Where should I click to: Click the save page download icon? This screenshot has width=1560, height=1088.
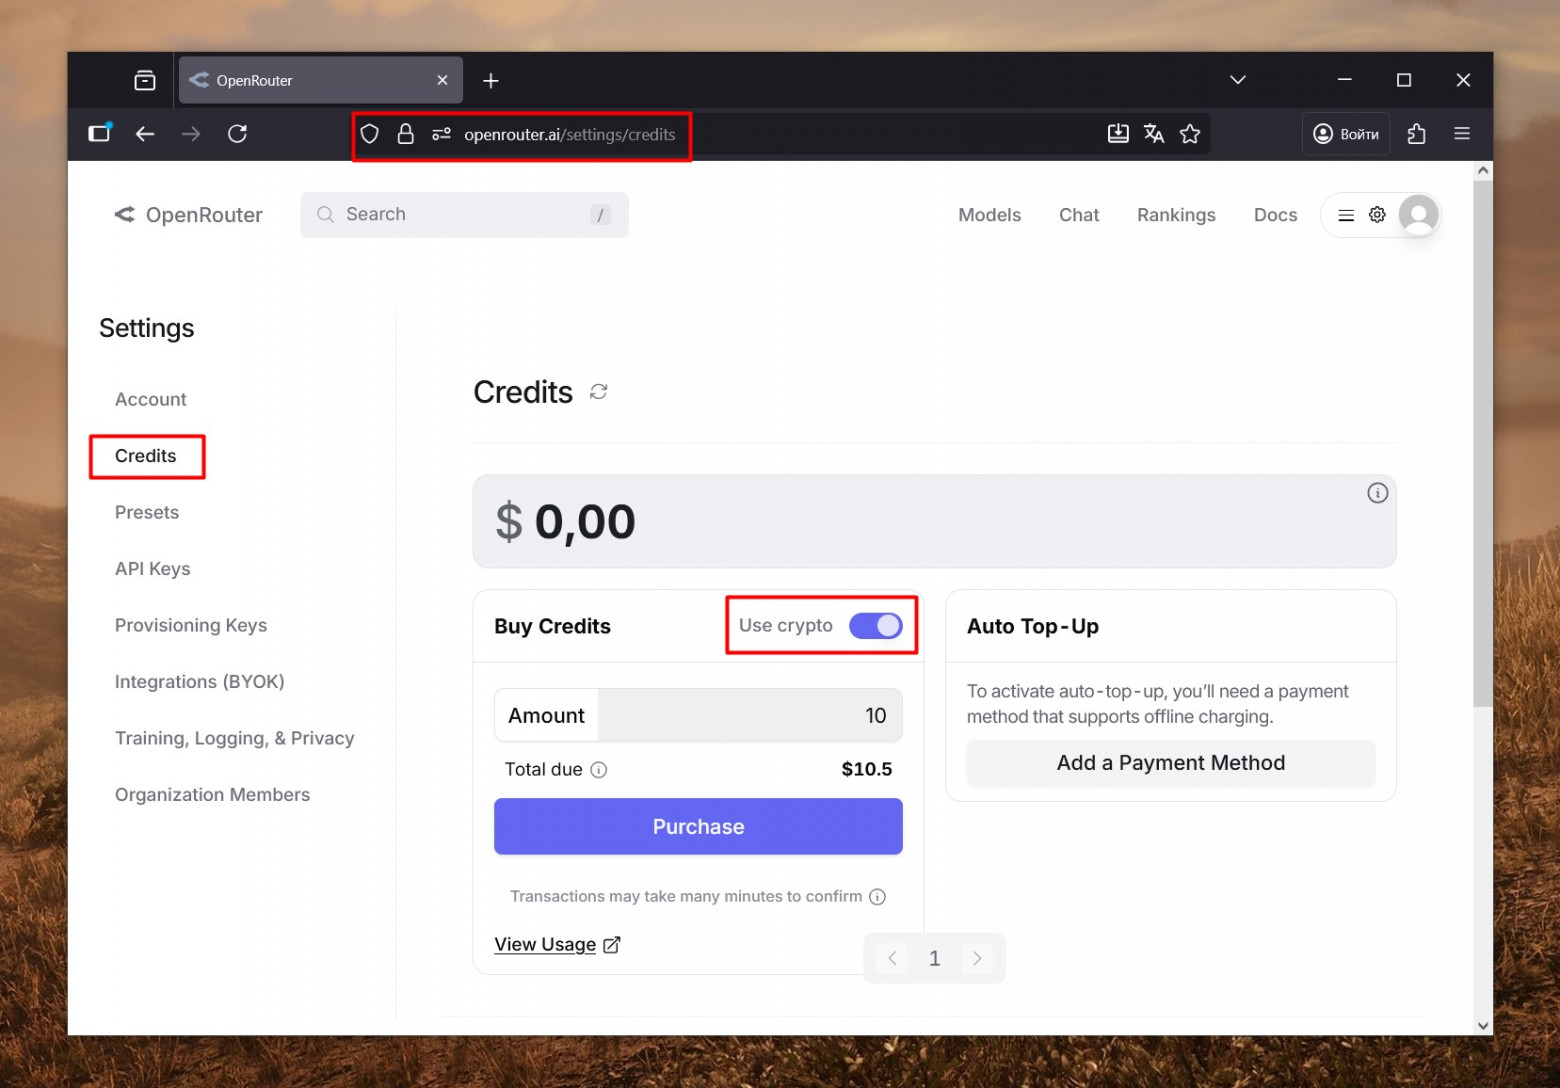pos(1118,133)
